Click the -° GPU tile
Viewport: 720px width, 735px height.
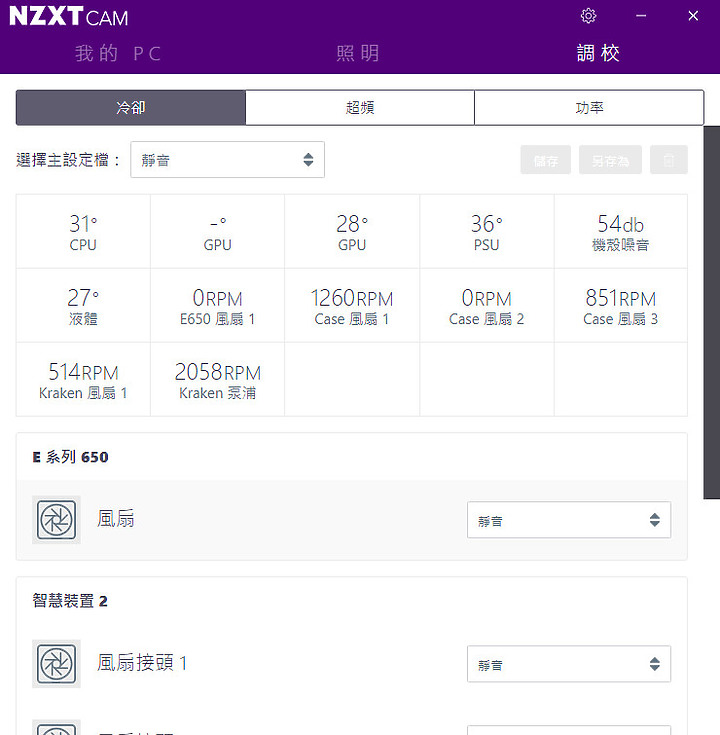218,232
